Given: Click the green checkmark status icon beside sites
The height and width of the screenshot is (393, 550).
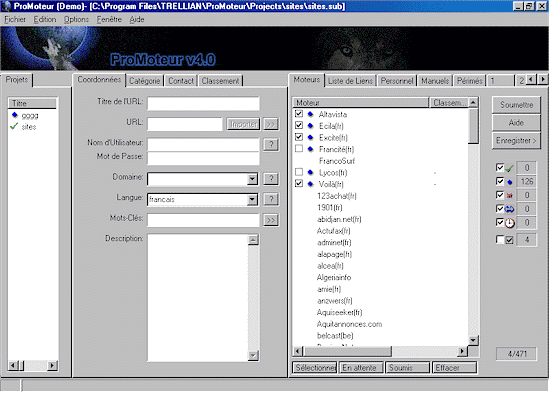Looking at the screenshot, I should pyautogui.click(x=14, y=126).
